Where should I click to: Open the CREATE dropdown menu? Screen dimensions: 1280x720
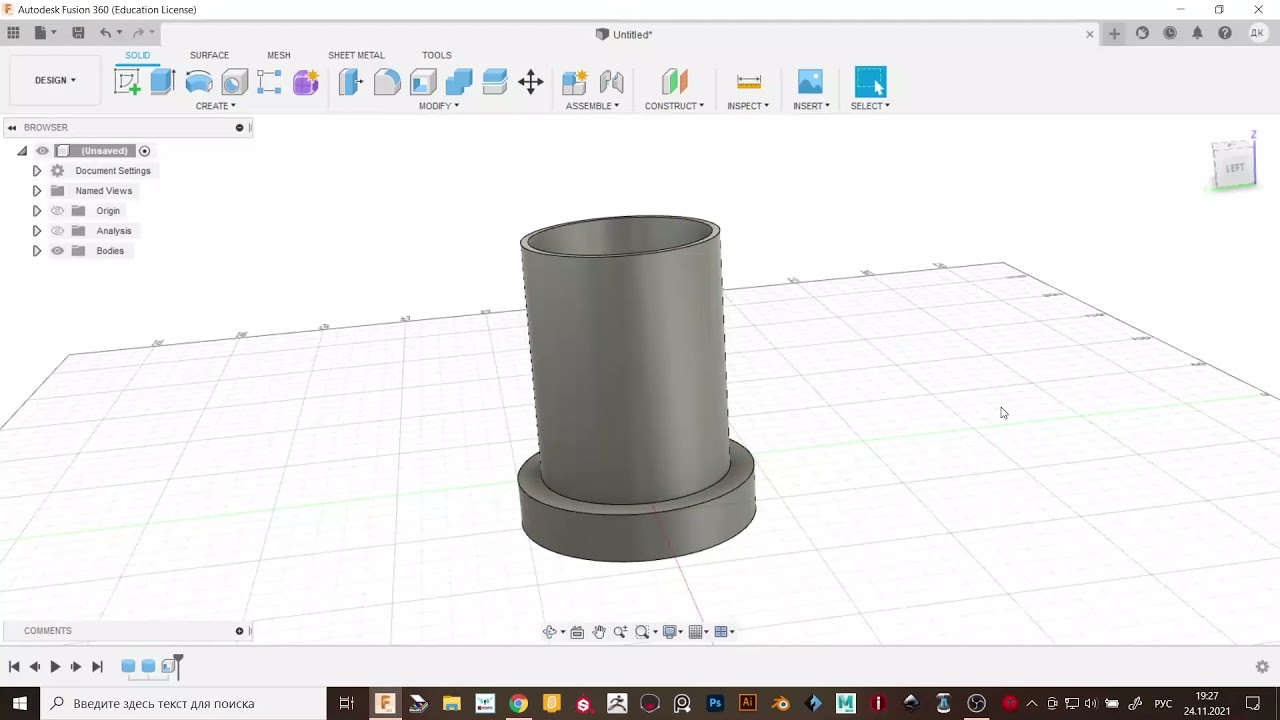coord(215,106)
